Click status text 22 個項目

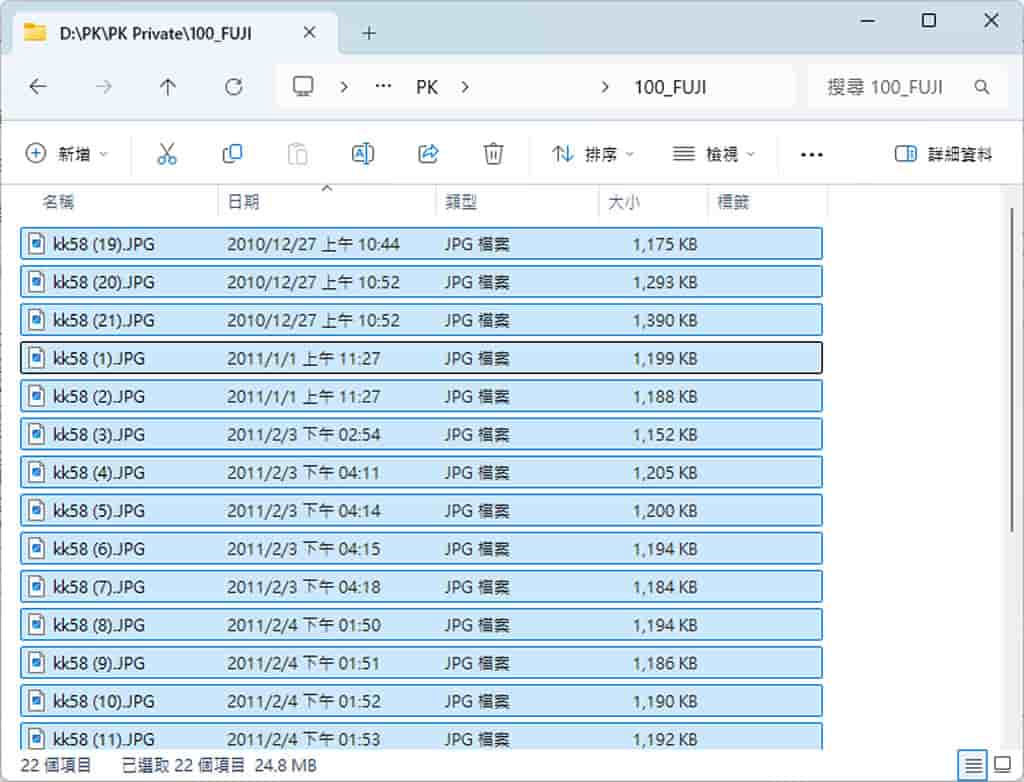pyautogui.click(x=56, y=765)
